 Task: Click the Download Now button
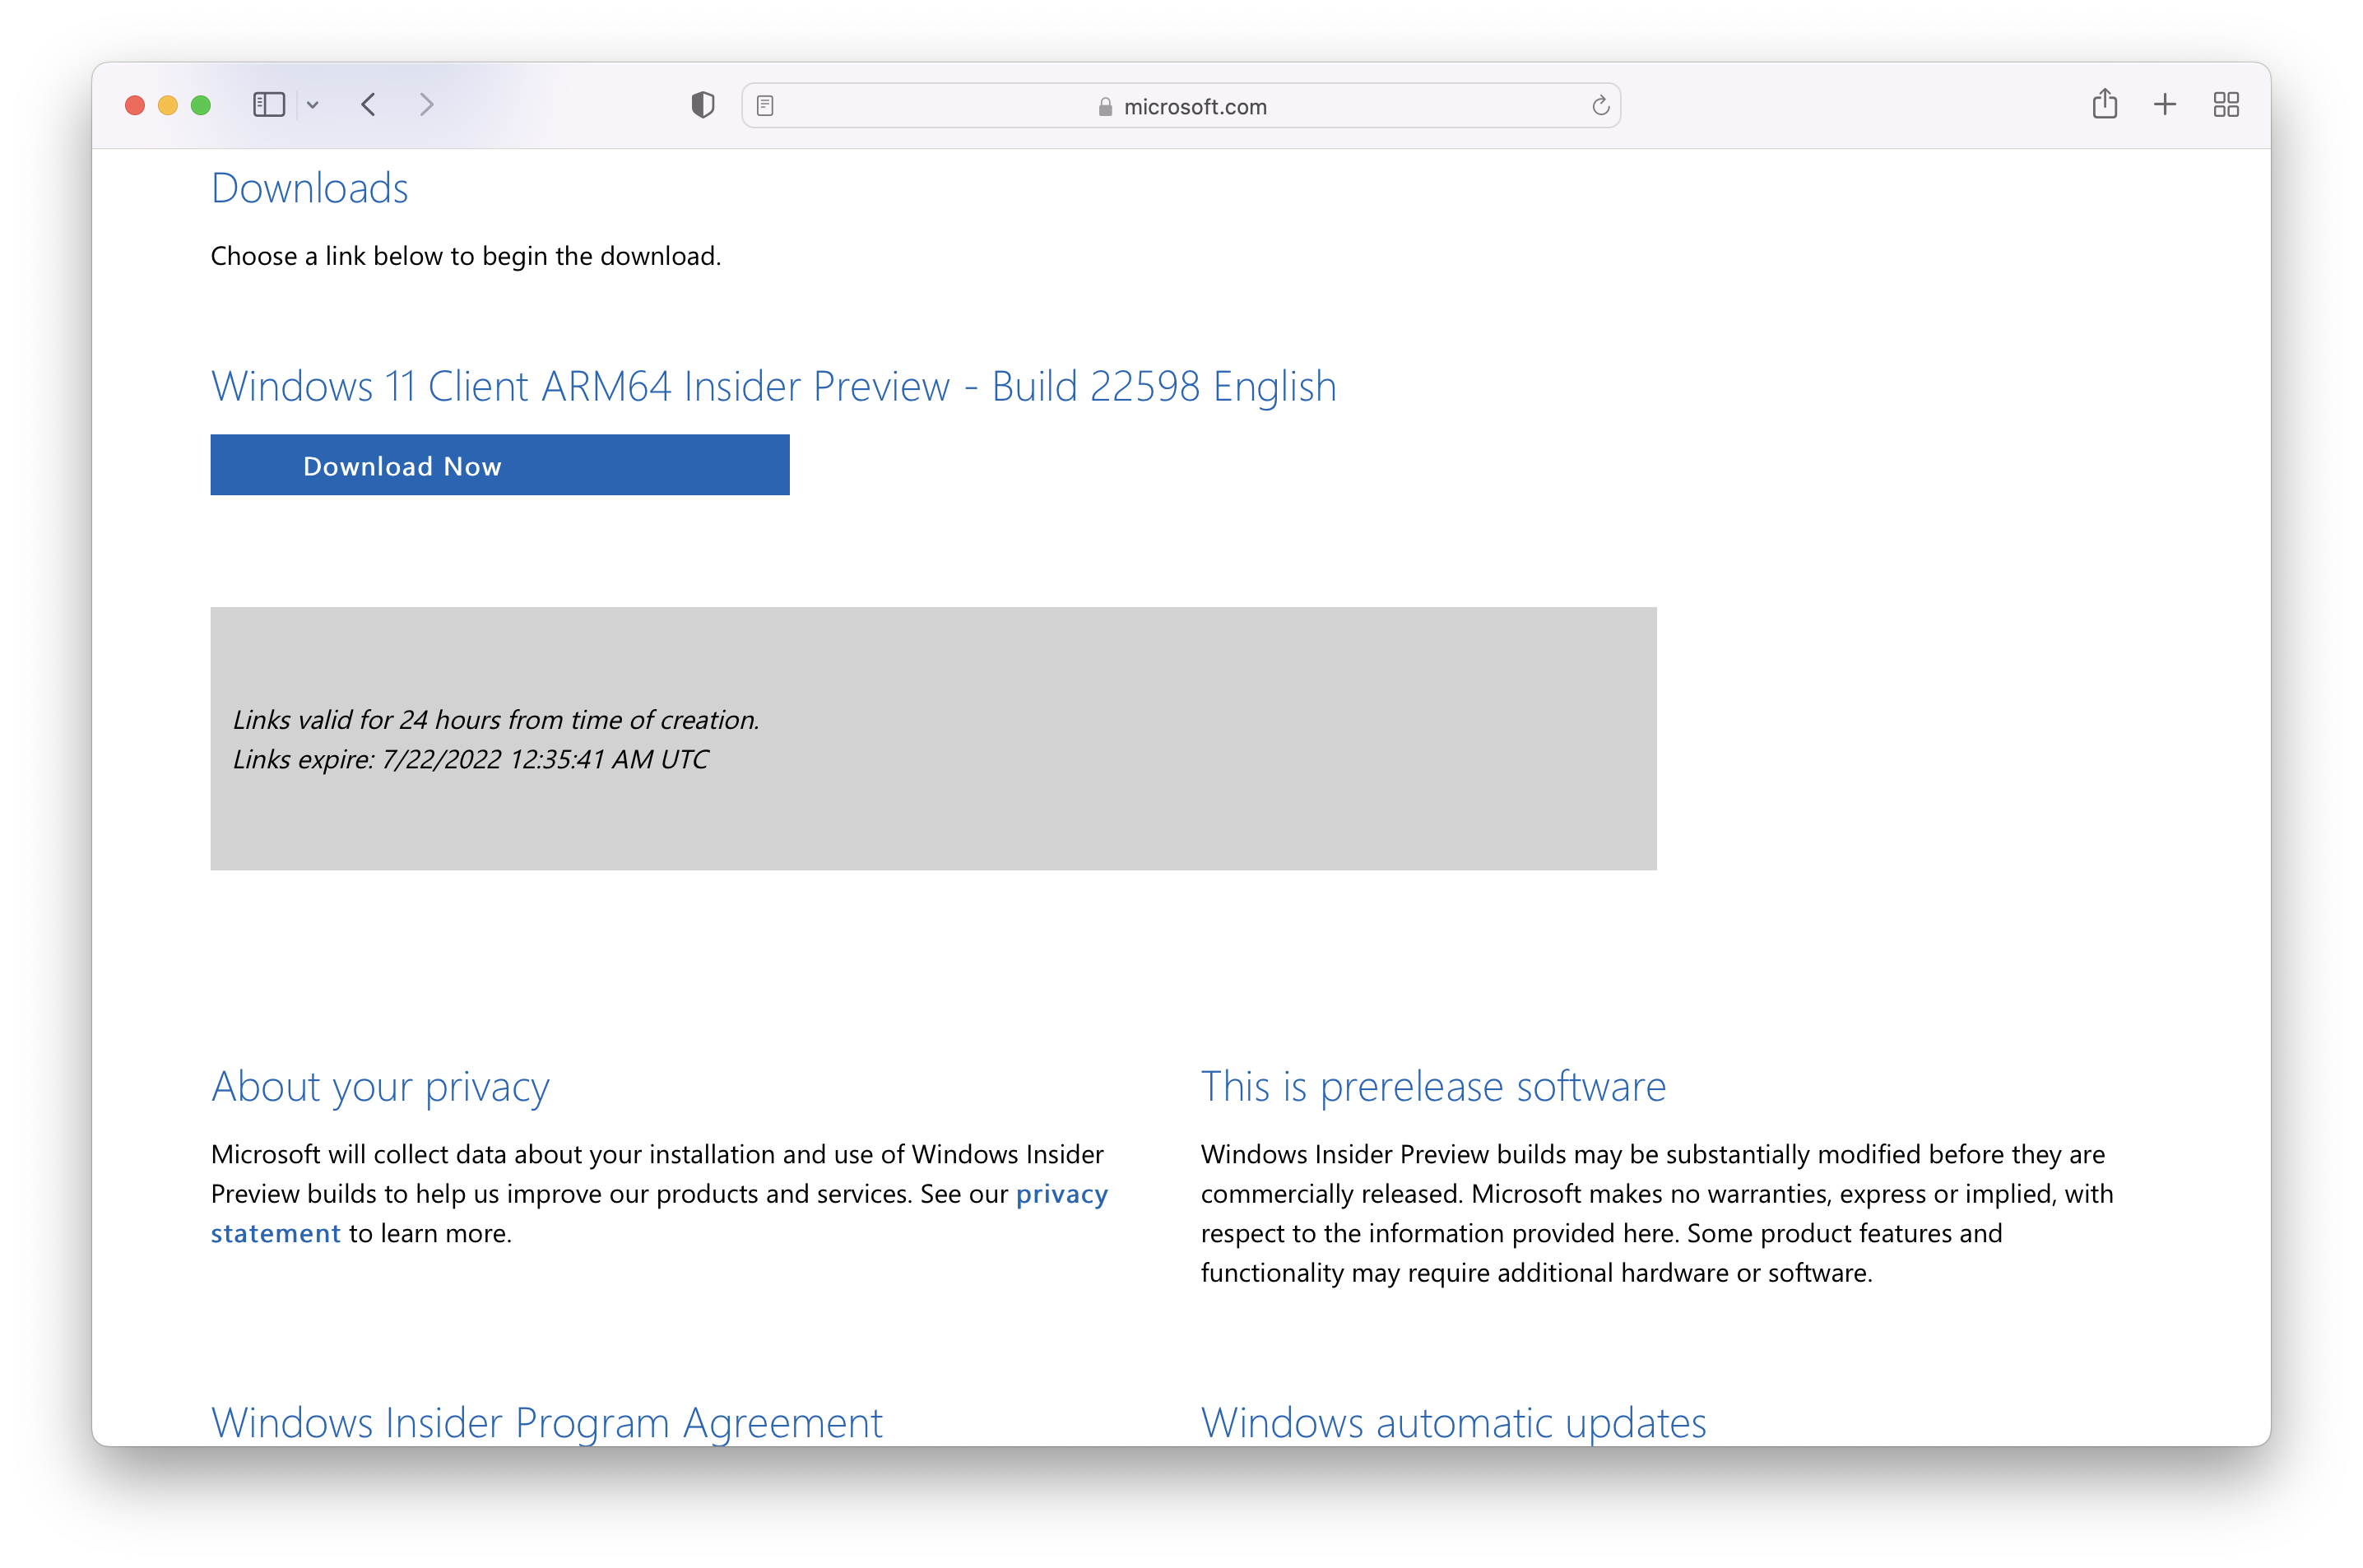click(499, 465)
